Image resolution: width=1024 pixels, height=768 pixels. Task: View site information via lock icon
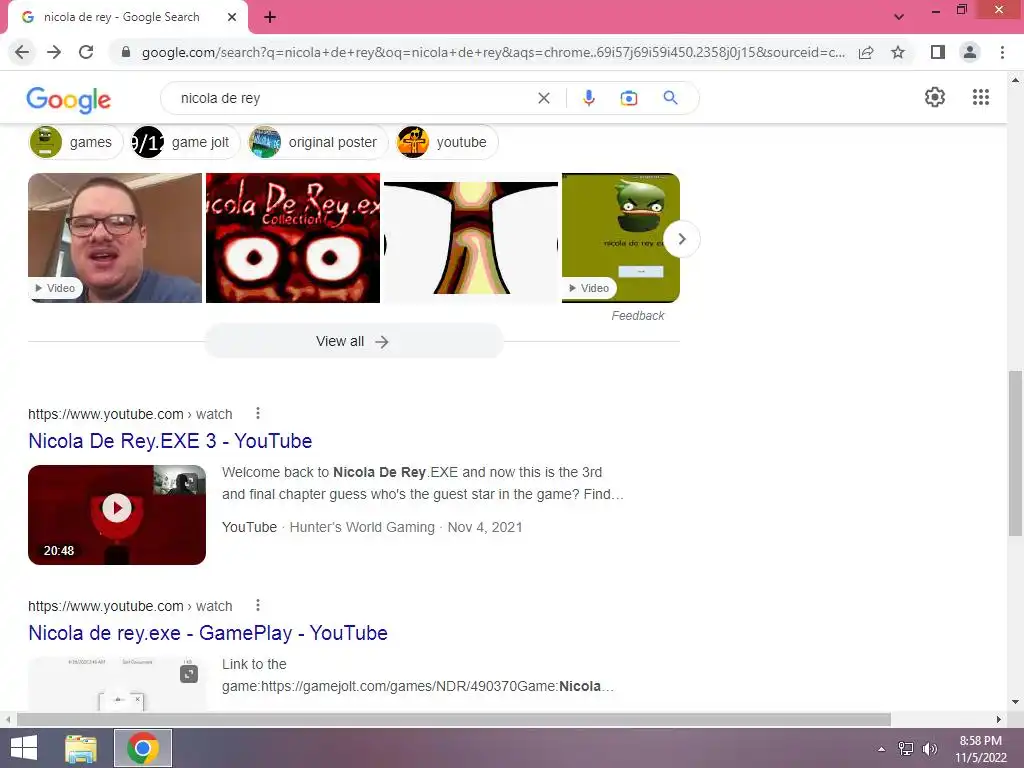[126, 52]
